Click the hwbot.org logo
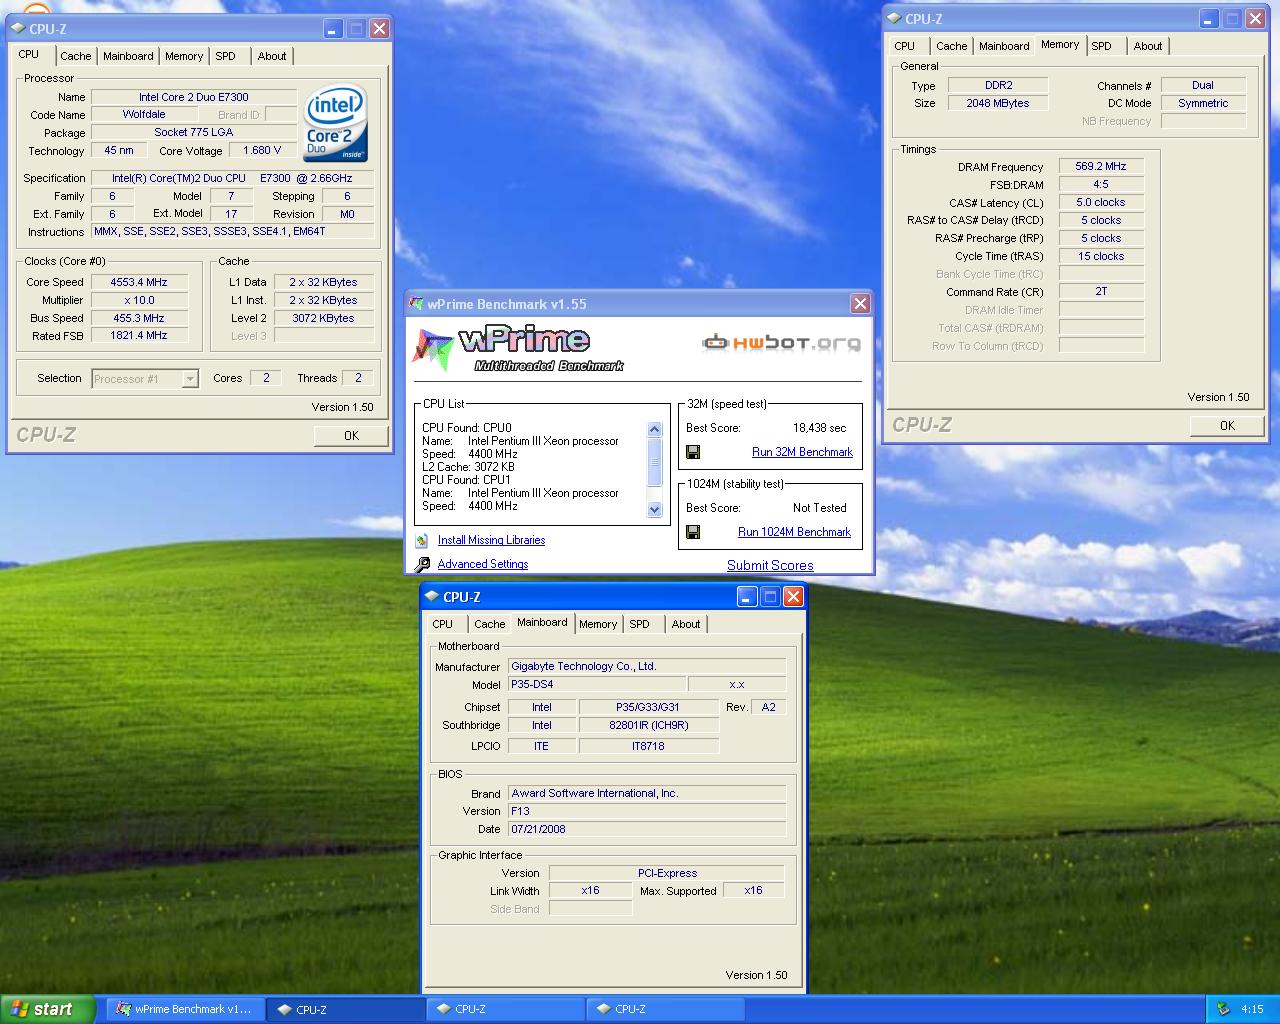 click(781, 343)
